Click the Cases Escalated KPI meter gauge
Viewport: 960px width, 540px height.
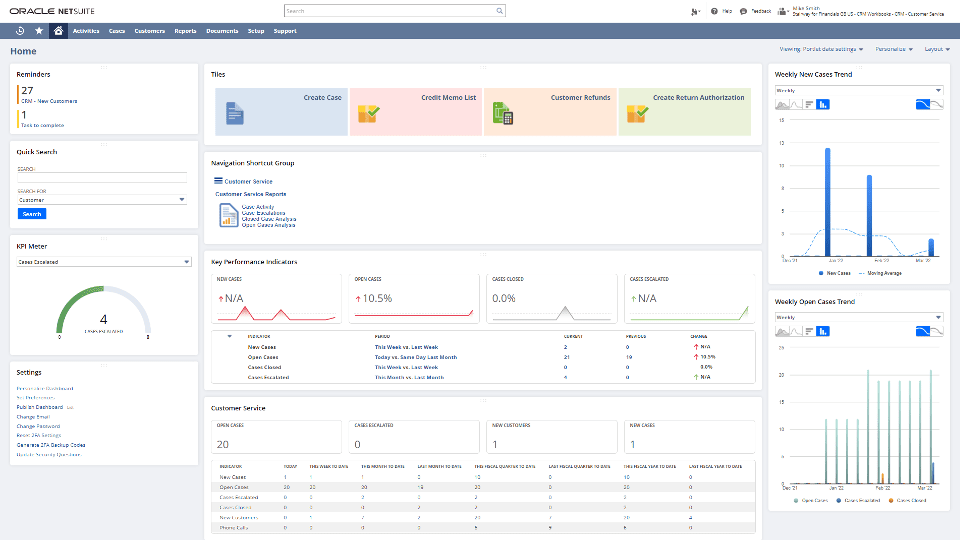tap(103, 311)
